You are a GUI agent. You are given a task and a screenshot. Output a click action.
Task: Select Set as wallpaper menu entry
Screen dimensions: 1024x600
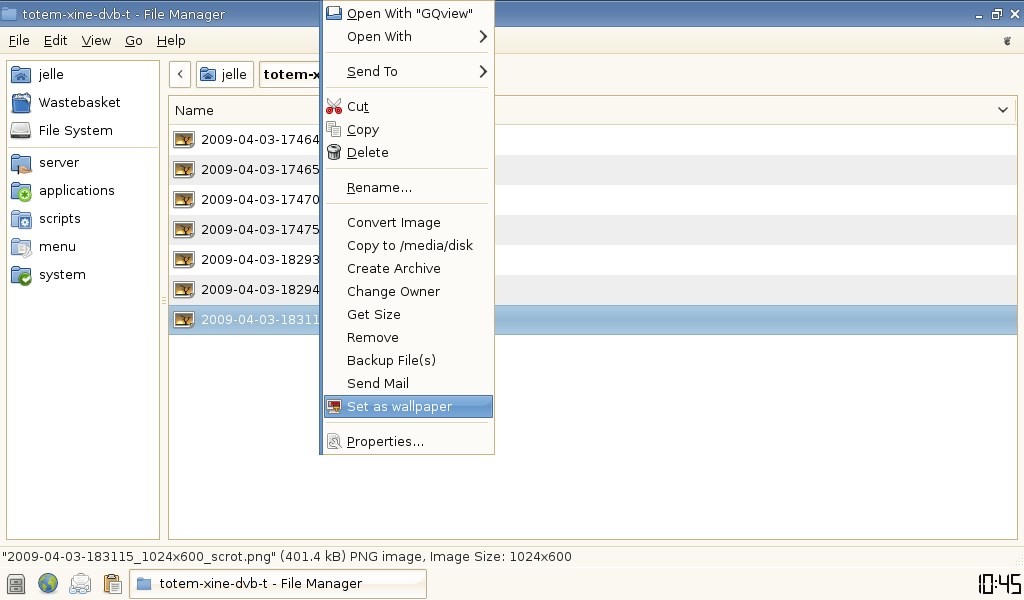coord(399,407)
